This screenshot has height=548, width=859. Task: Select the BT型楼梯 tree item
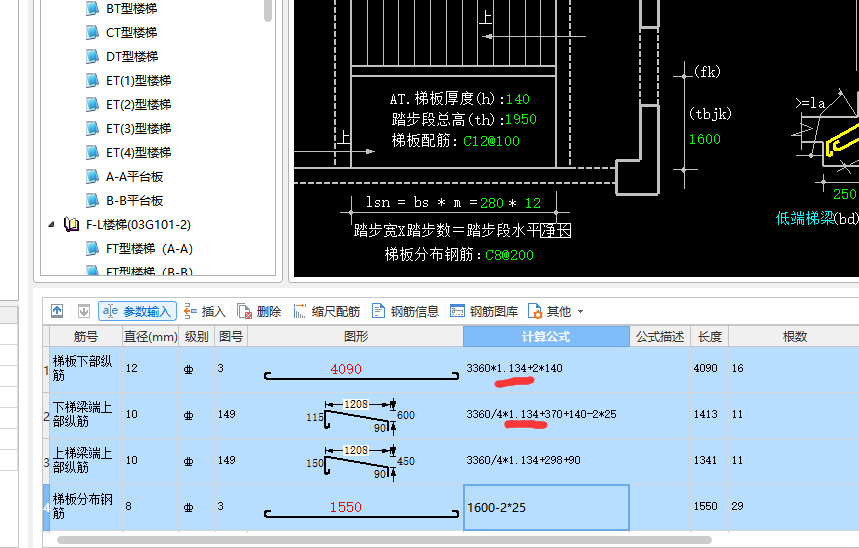(131, 9)
